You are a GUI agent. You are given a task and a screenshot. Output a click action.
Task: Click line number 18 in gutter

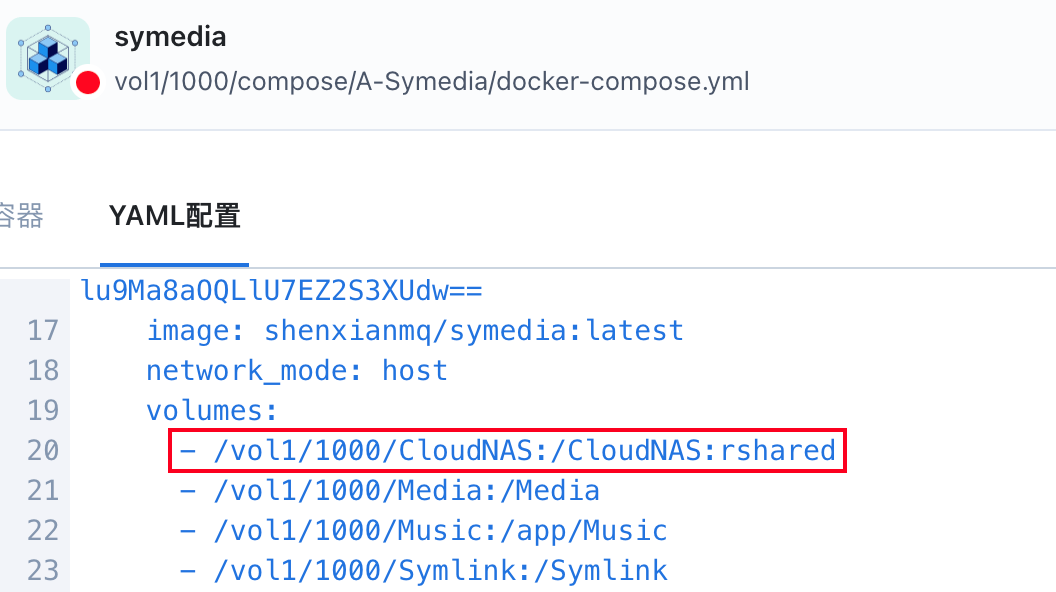42,371
